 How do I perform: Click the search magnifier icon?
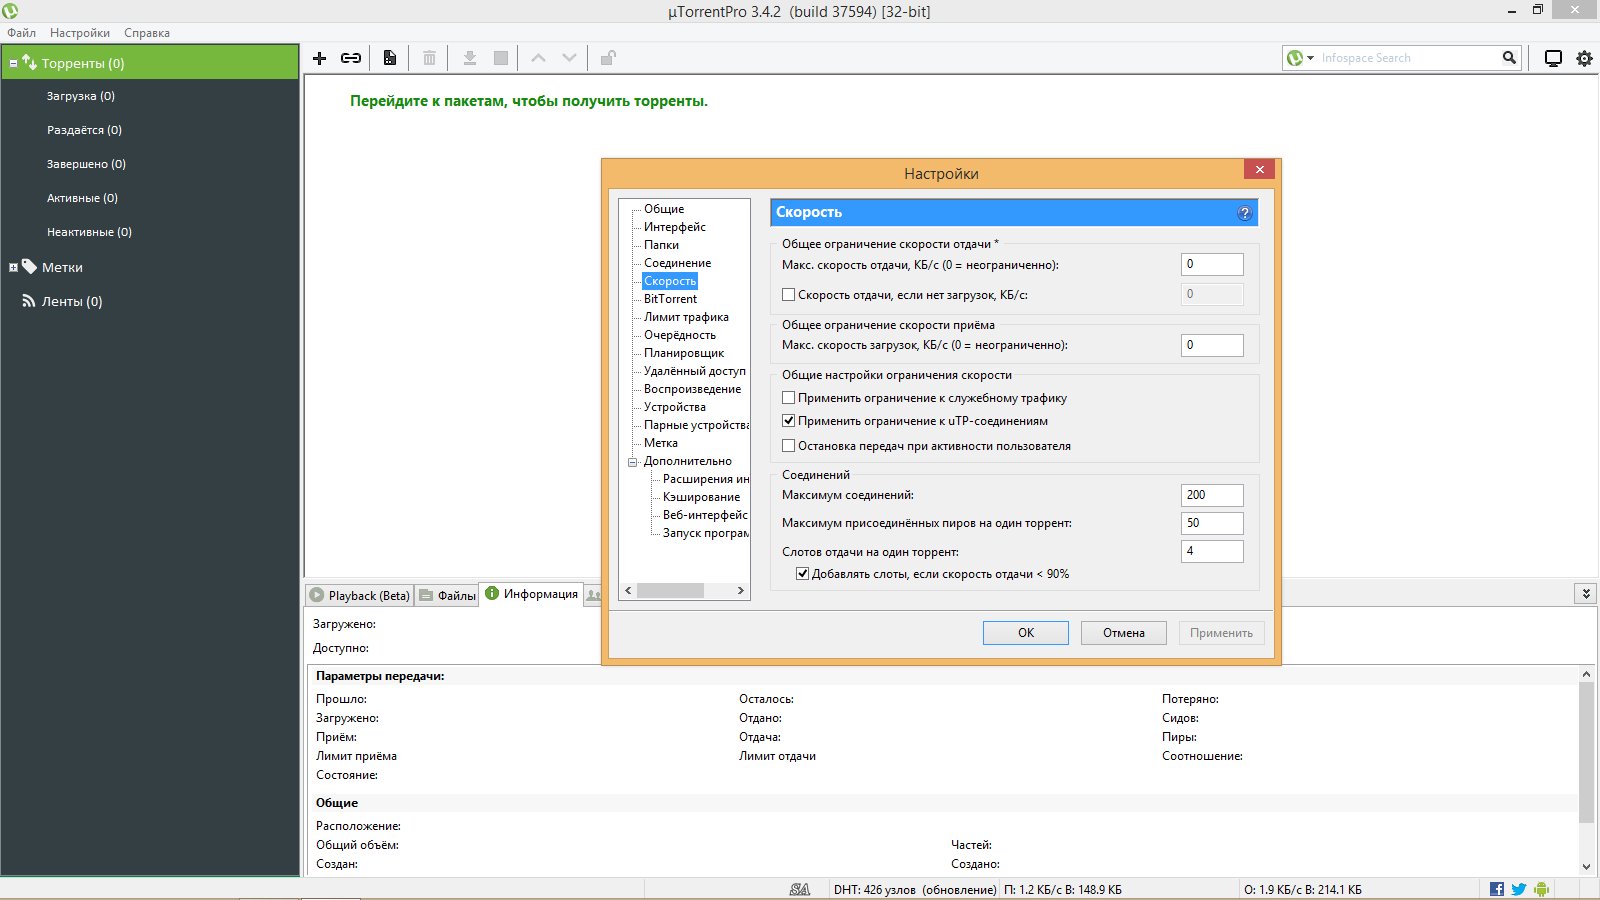tap(1509, 58)
